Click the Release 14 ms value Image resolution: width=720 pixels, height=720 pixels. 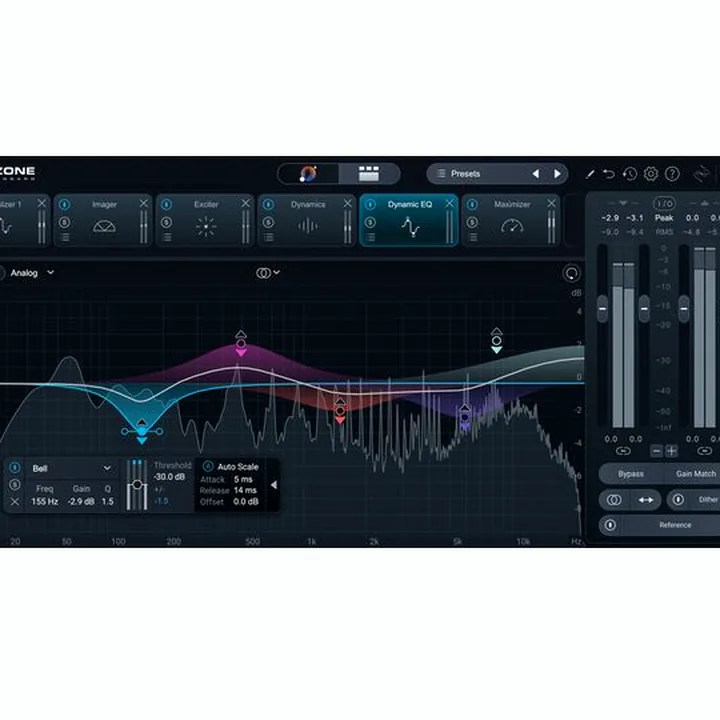point(245,490)
